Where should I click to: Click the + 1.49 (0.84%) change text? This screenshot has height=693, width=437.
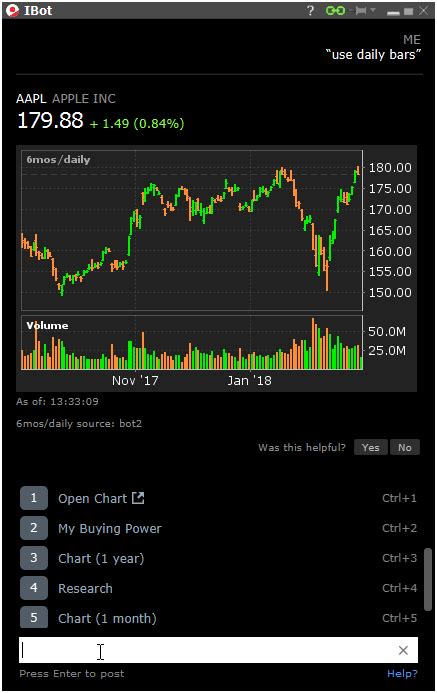(x=137, y=123)
